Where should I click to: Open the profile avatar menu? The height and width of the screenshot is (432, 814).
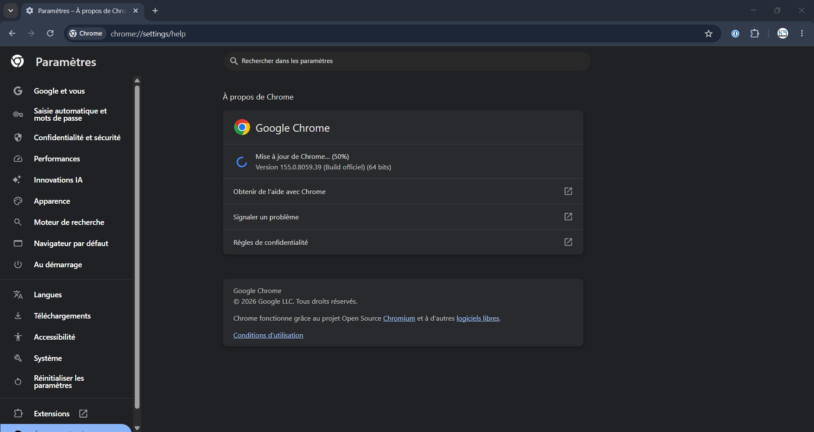(x=782, y=33)
